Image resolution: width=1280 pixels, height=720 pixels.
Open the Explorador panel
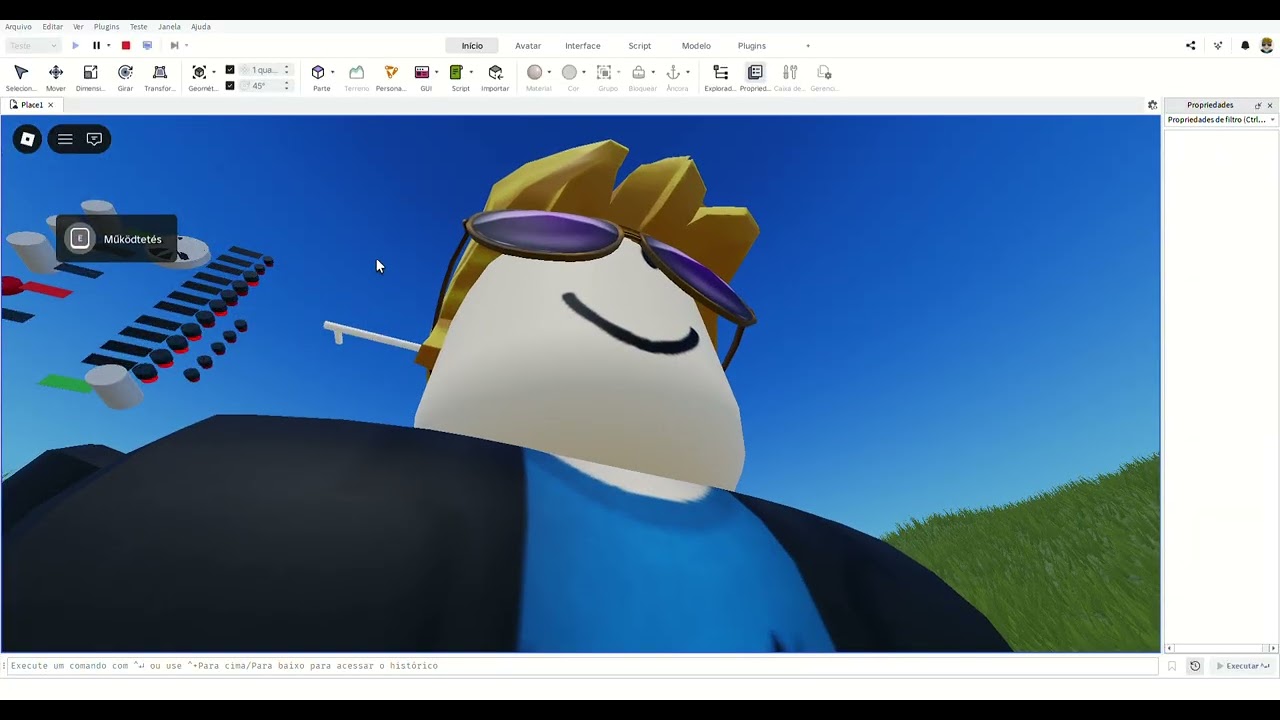pos(720,78)
